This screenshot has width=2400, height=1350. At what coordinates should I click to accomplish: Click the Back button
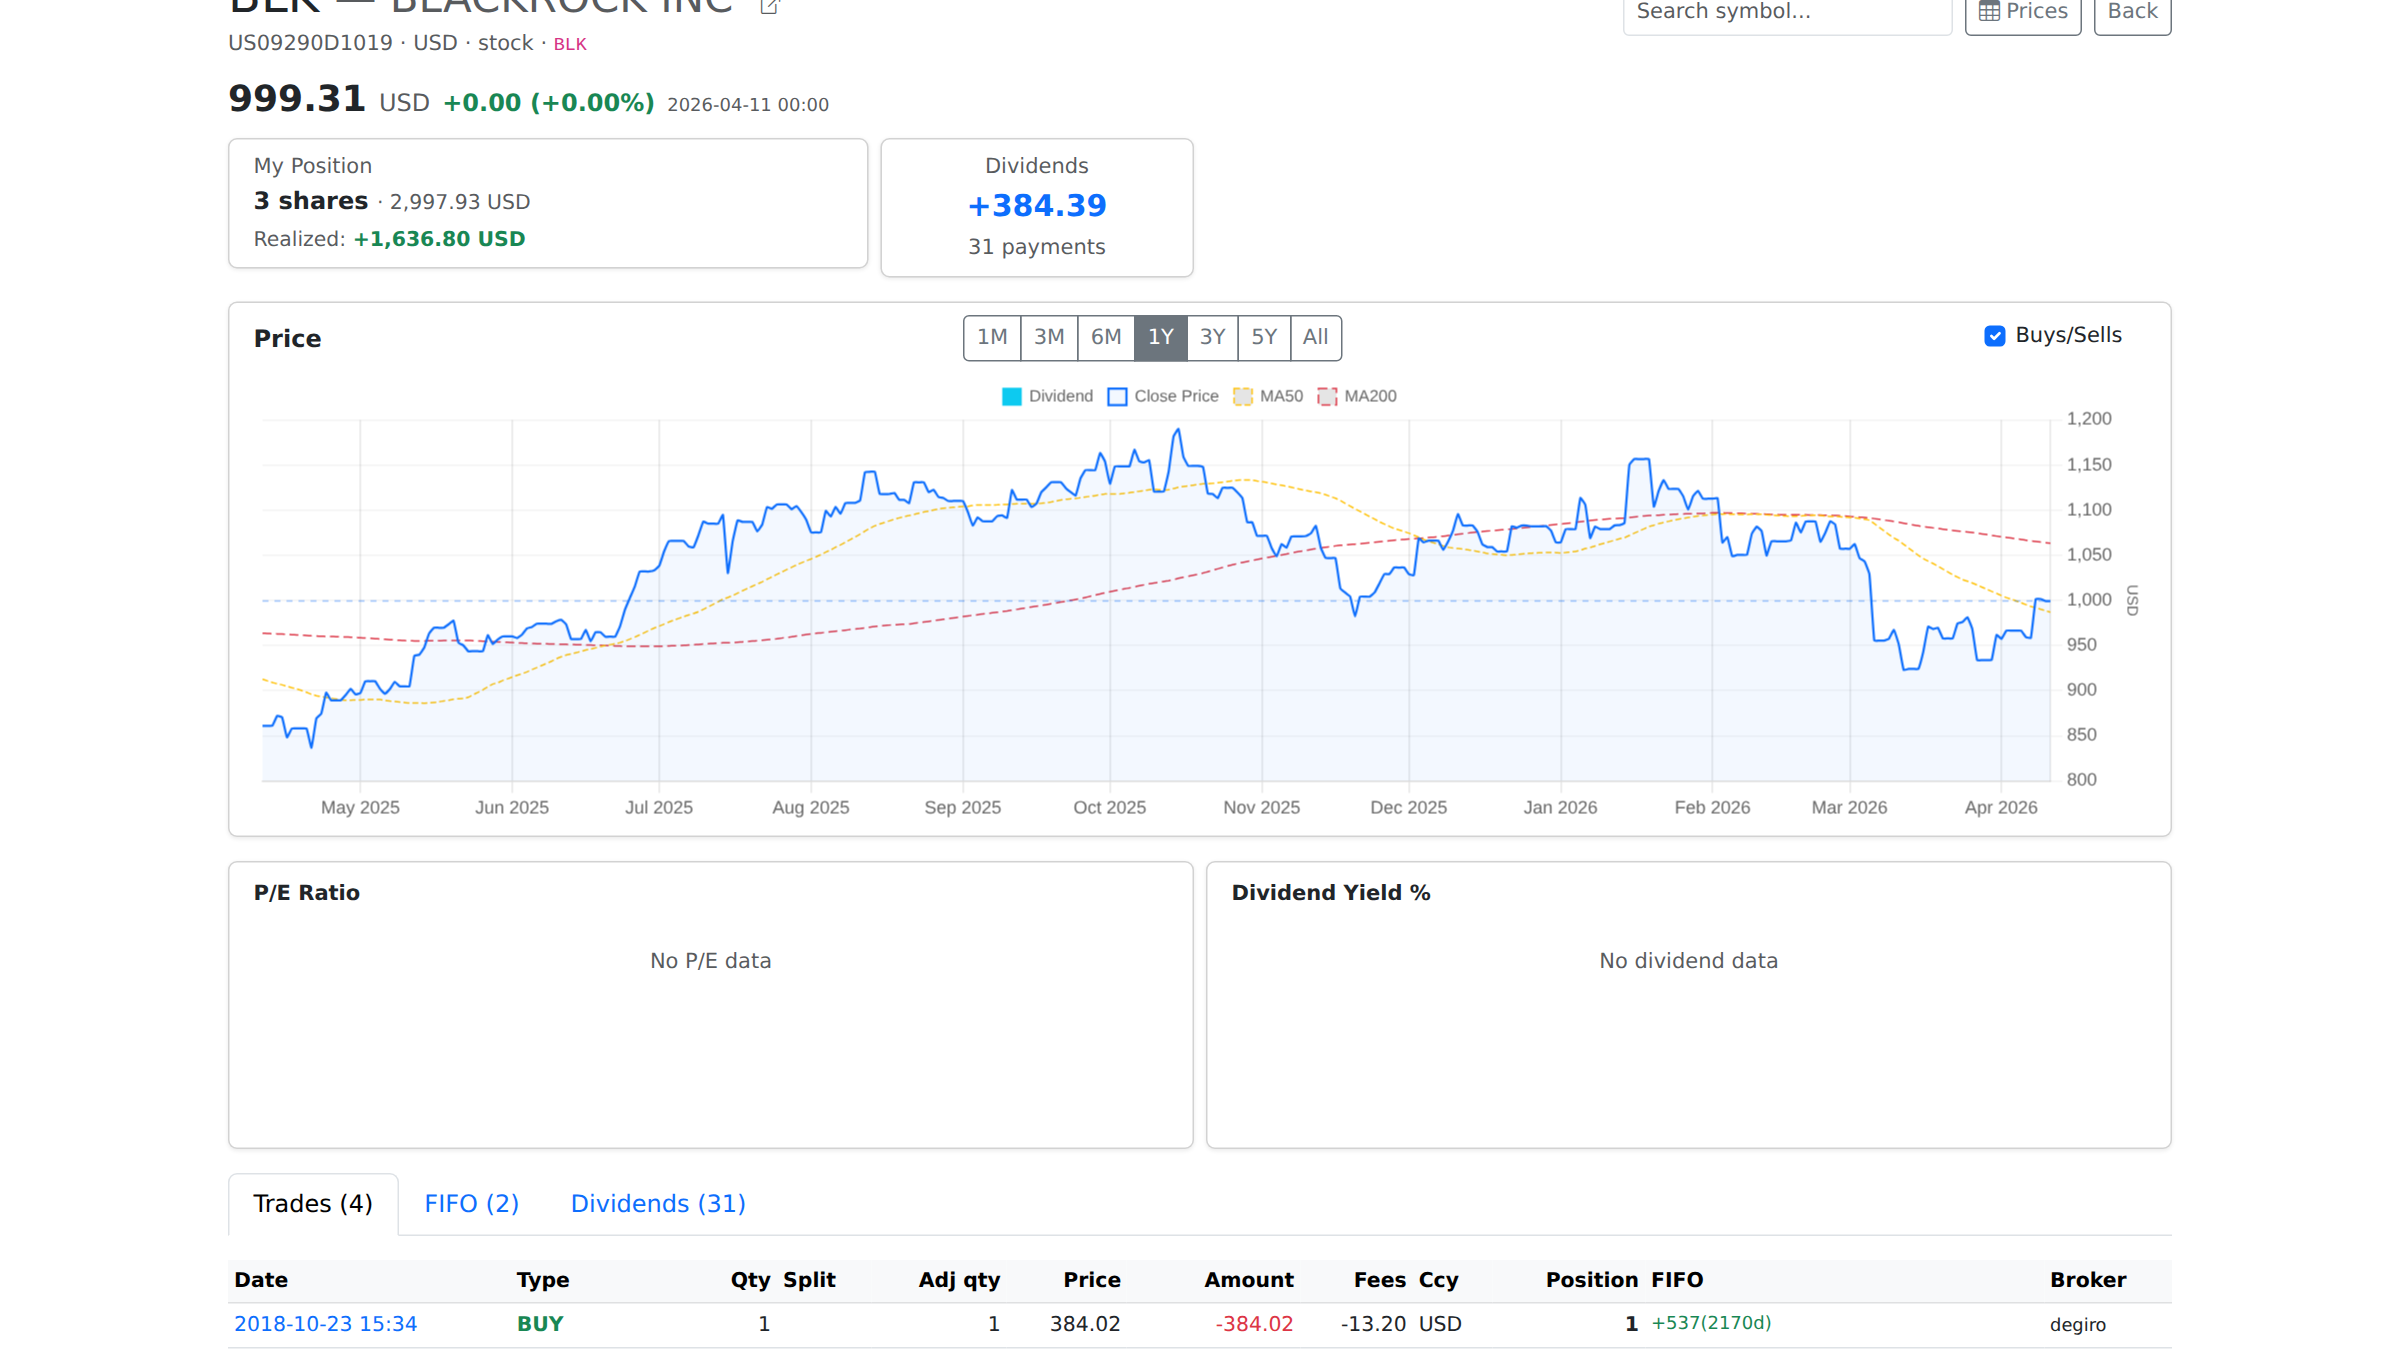2132,13
